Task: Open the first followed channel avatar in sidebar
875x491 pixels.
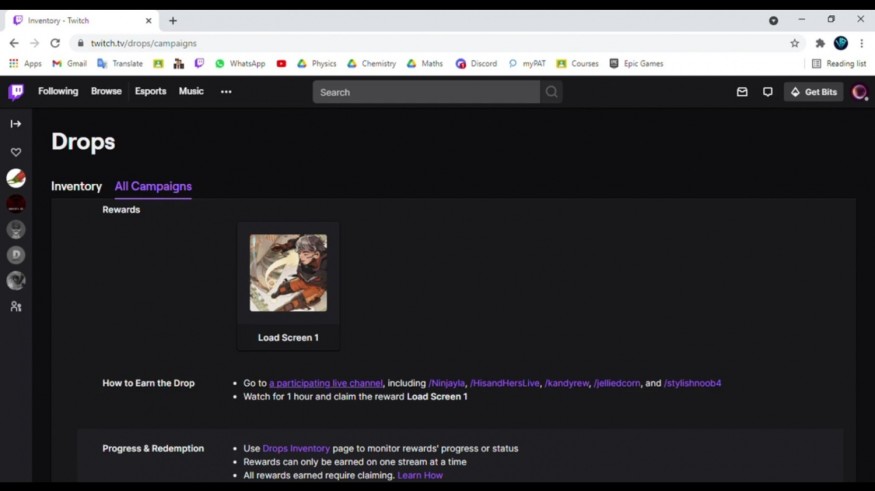Action: [x=16, y=179]
